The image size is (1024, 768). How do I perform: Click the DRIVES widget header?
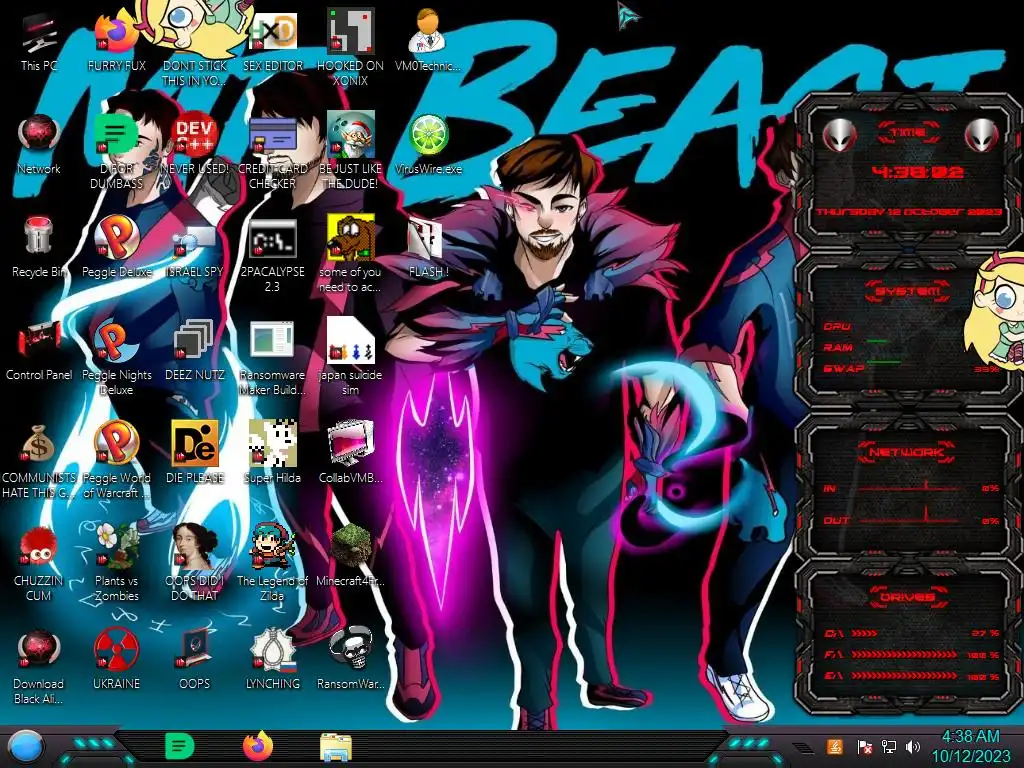click(x=908, y=597)
